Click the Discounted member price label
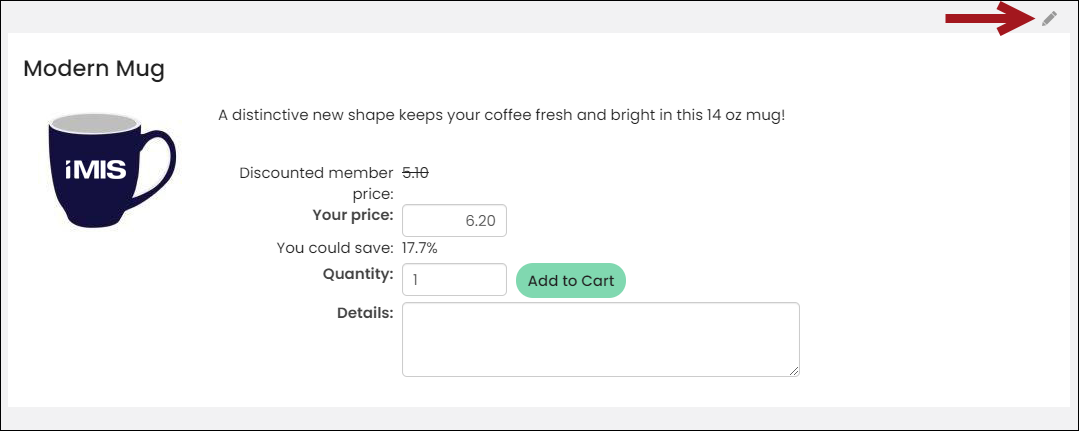The width and height of the screenshot is (1079, 431). click(316, 183)
